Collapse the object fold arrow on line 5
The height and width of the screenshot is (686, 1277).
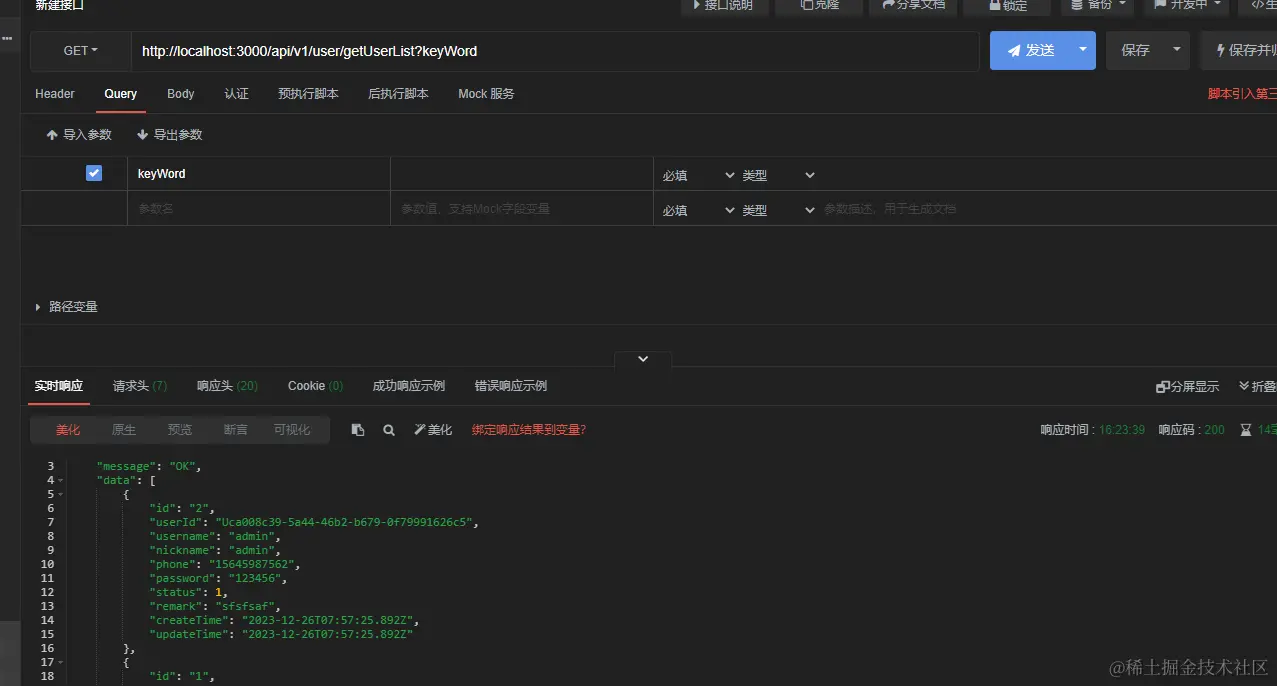tap(60, 495)
